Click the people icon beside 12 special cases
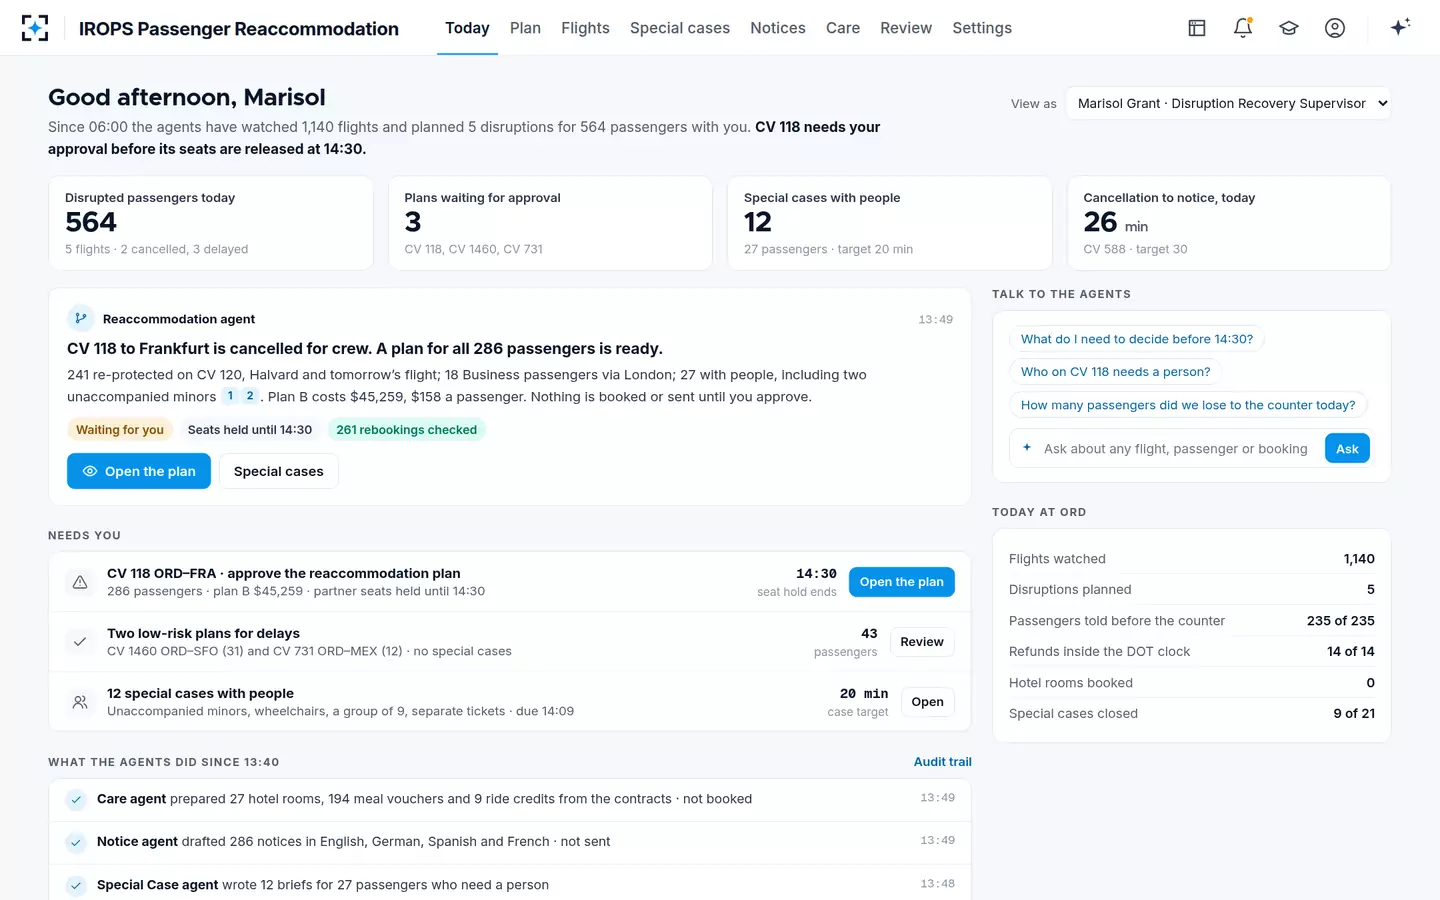The width and height of the screenshot is (1440, 900). pyautogui.click(x=80, y=702)
